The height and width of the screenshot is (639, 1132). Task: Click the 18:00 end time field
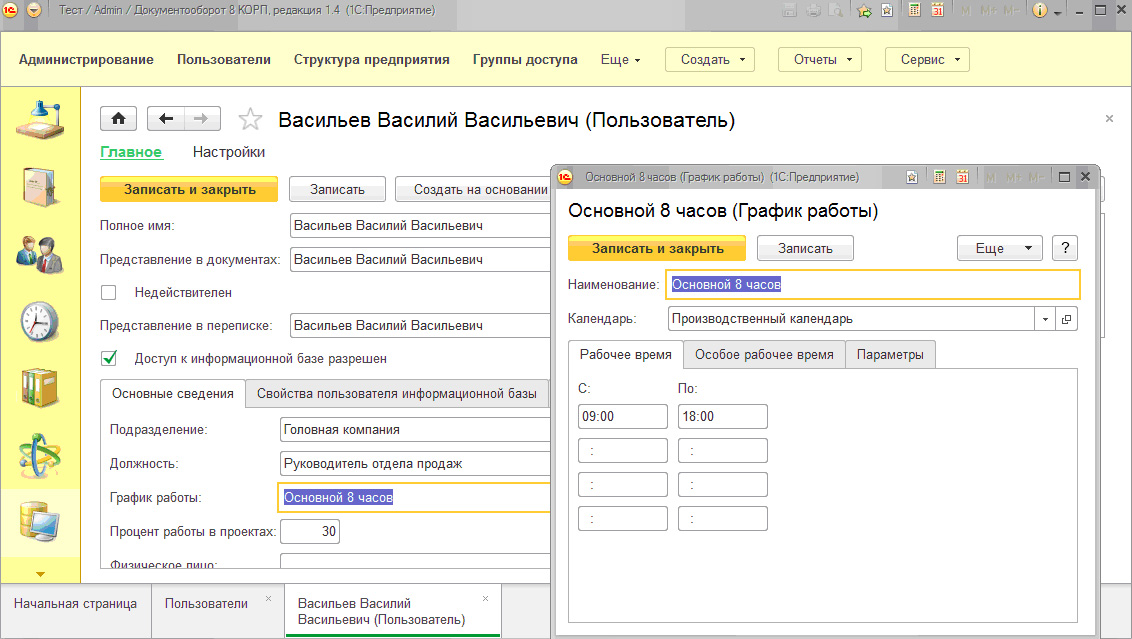click(x=722, y=416)
